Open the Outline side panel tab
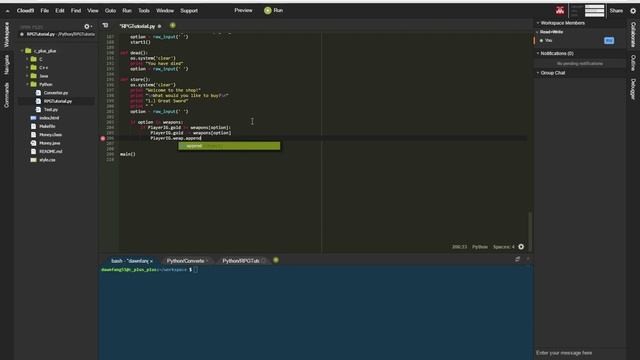640x360 pixels. [x=633, y=63]
